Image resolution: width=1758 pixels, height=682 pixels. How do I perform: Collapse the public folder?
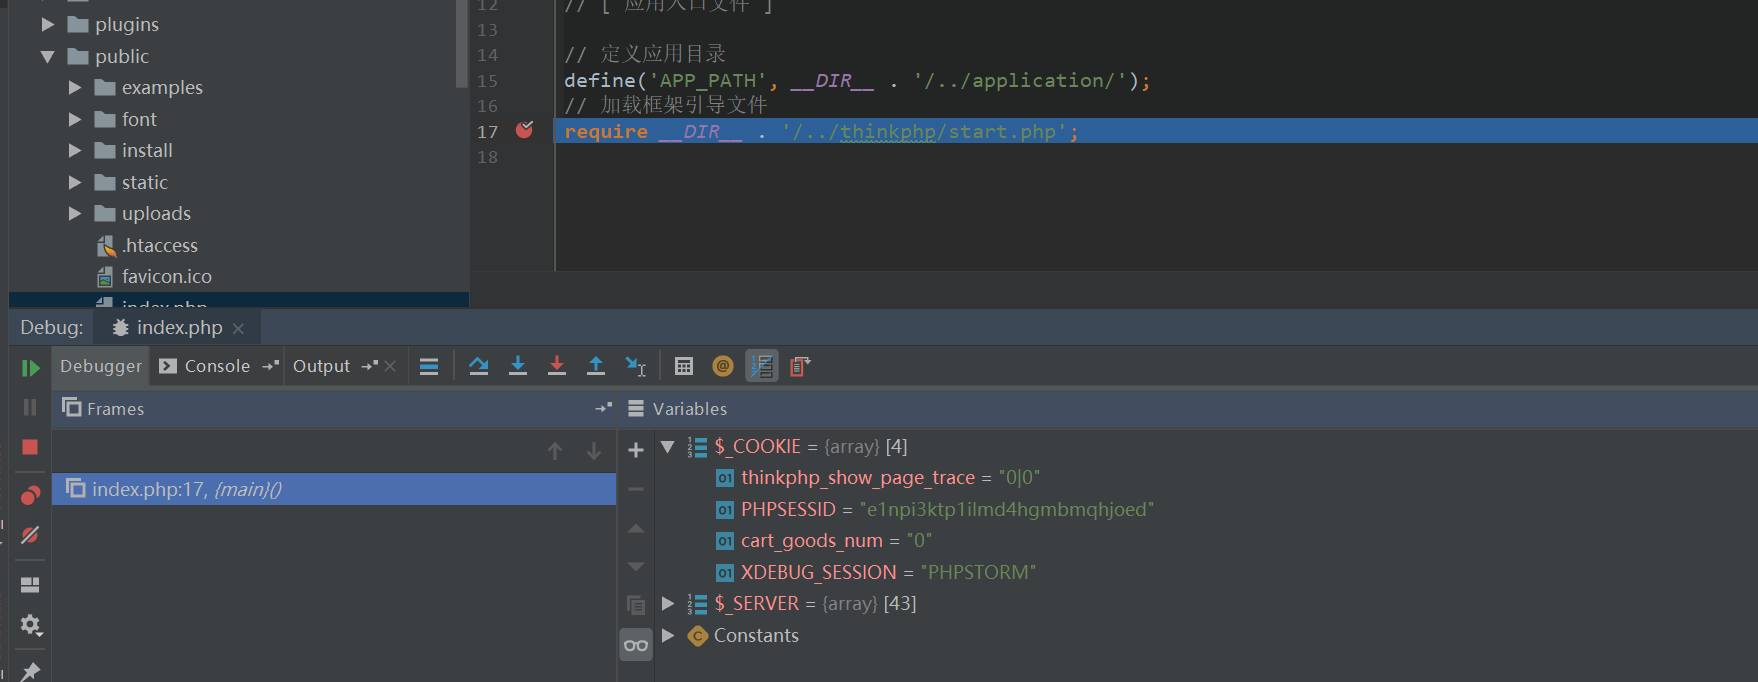pyautogui.click(x=47, y=56)
